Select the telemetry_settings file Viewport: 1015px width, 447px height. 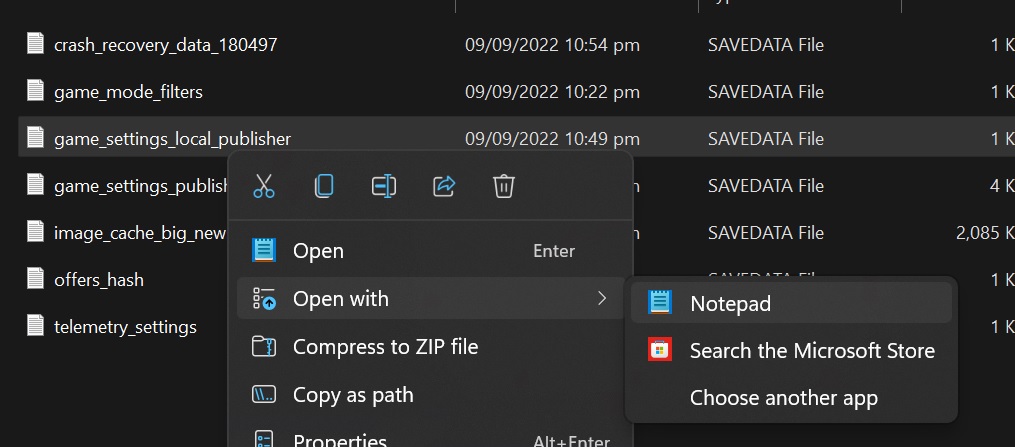(125, 327)
